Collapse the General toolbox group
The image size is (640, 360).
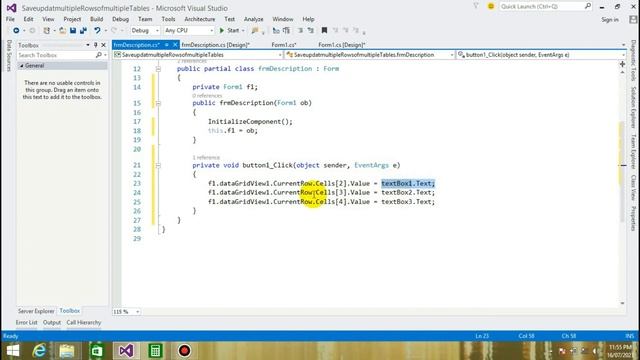[21, 66]
